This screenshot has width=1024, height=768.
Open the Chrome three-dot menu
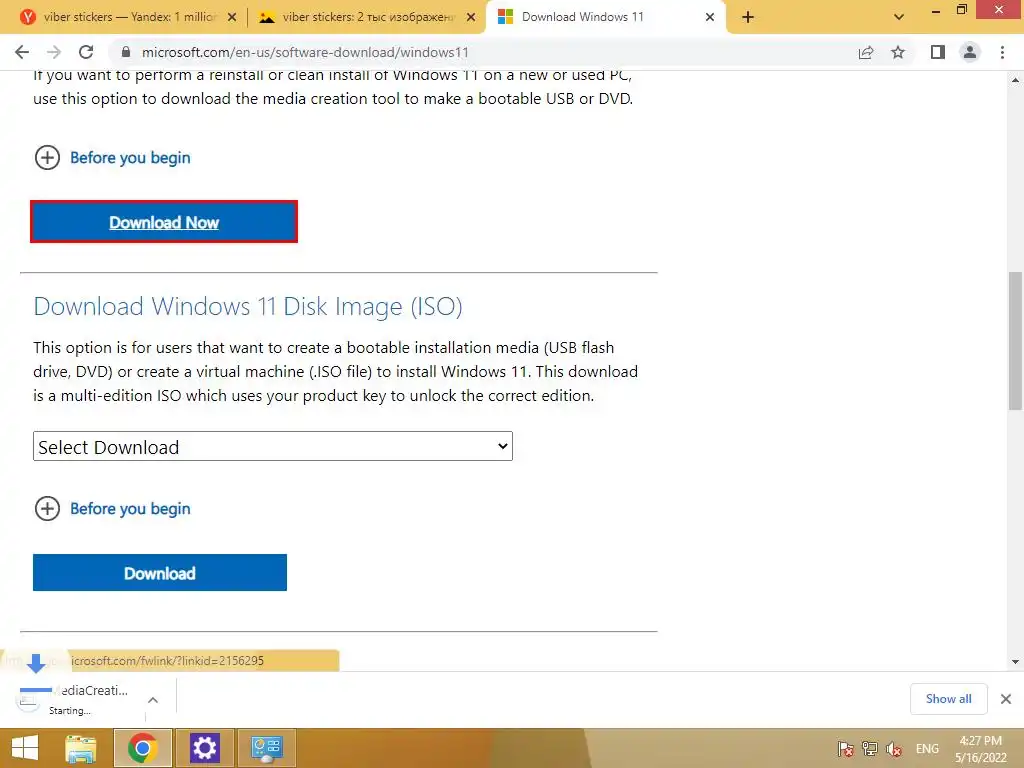coord(1002,52)
